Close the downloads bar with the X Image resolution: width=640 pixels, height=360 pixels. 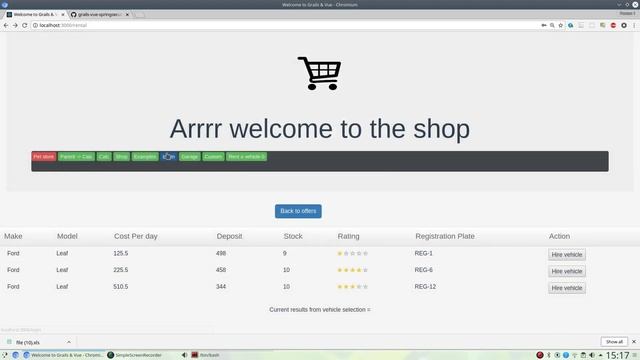(x=634, y=342)
